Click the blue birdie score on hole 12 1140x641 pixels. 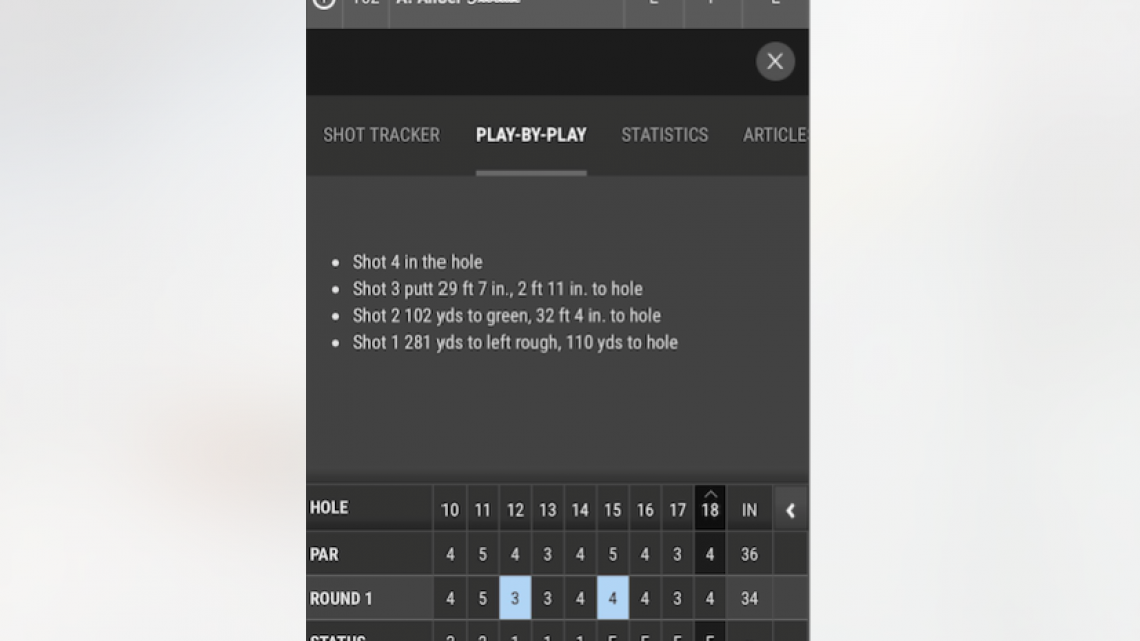(x=515, y=598)
